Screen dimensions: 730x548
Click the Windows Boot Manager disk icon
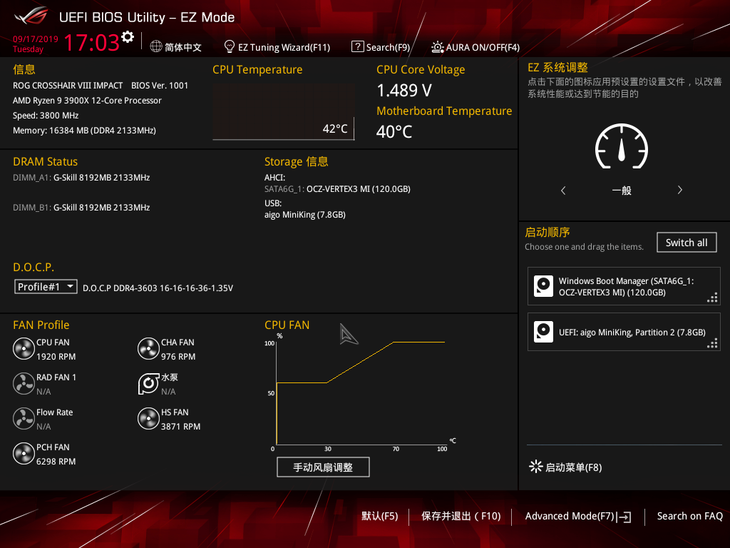(543, 286)
